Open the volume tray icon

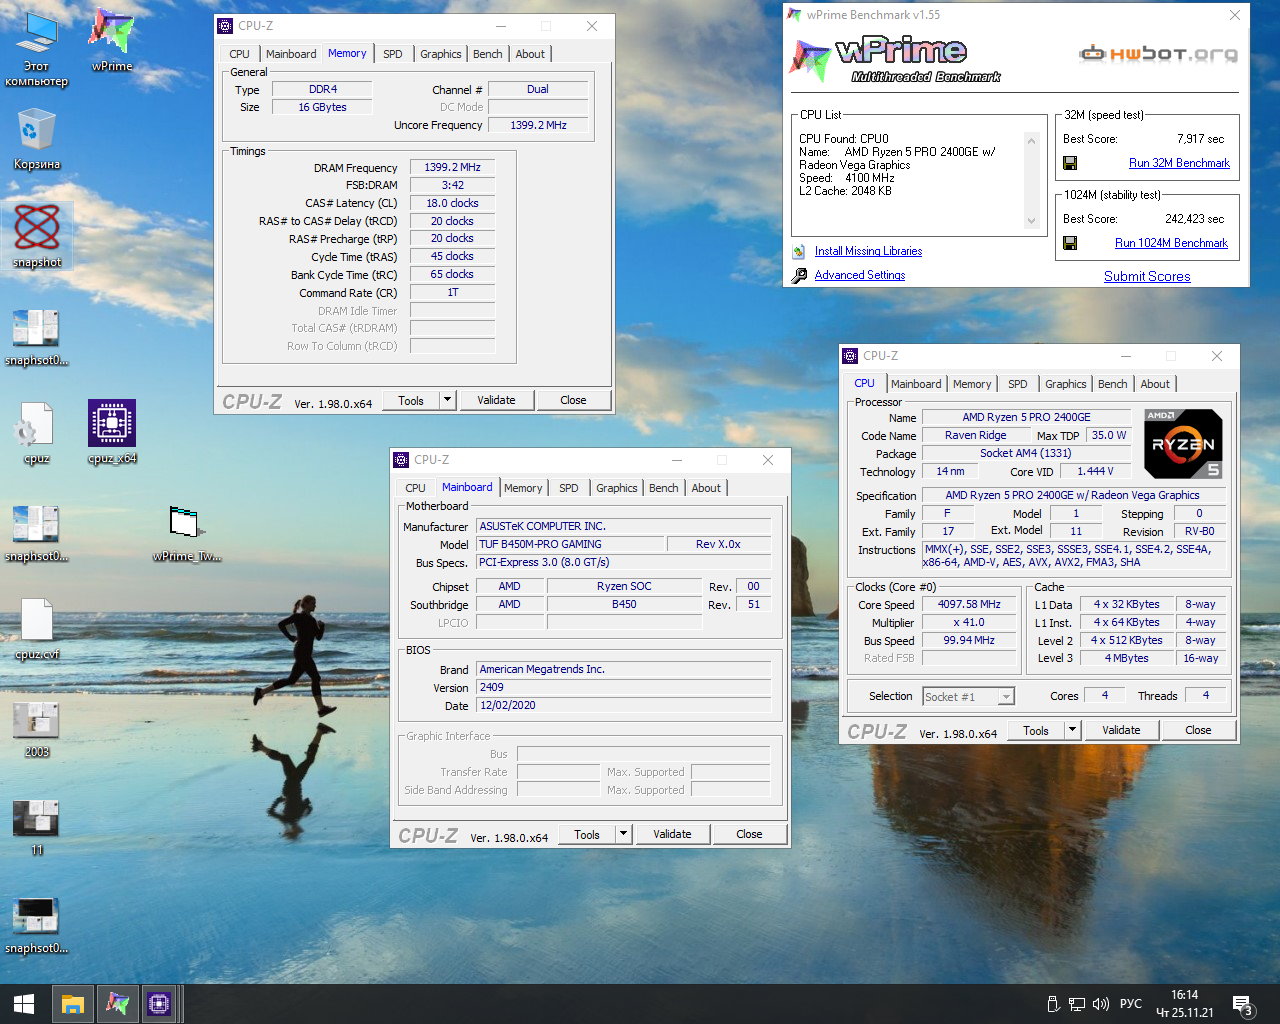pyautogui.click(x=1101, y=1004)
